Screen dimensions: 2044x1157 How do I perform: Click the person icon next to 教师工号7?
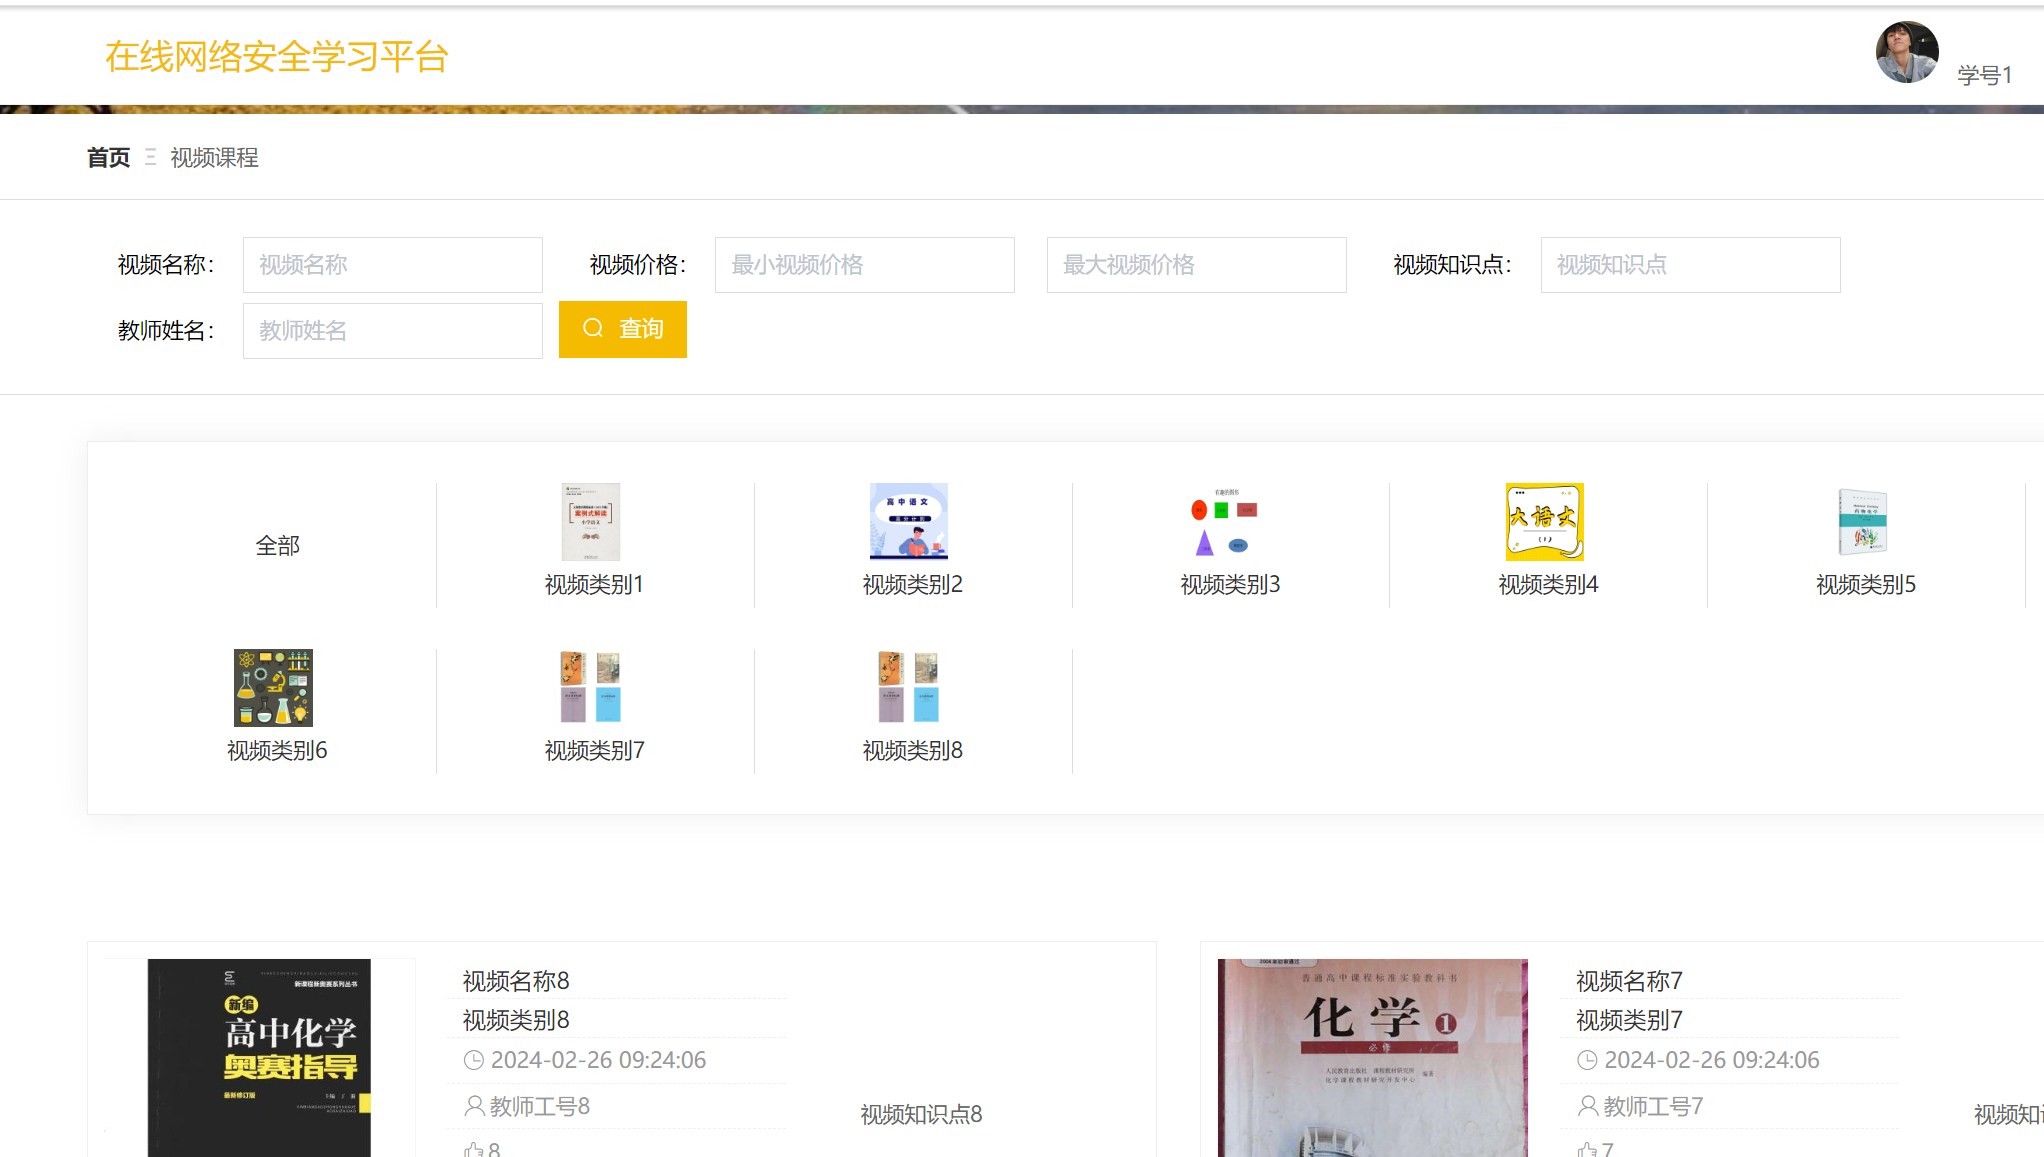[1588, 1106]
